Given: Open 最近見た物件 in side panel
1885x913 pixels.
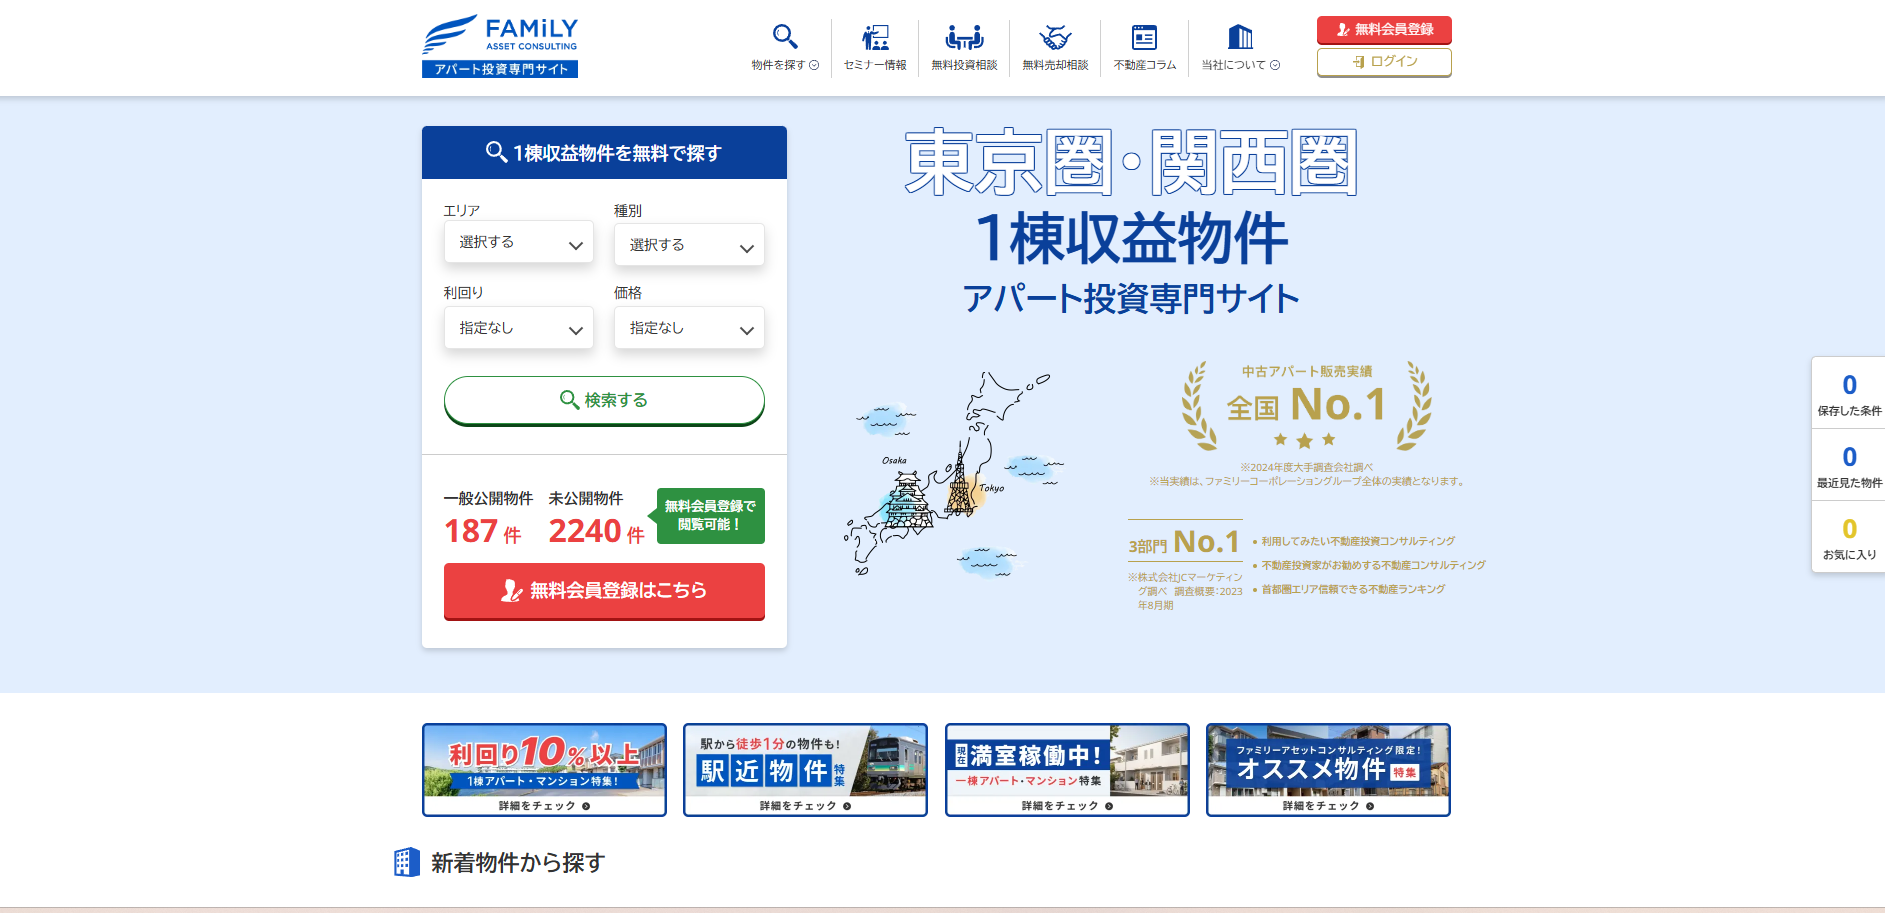Looking at the screenshot, I should click(1848, 466).
